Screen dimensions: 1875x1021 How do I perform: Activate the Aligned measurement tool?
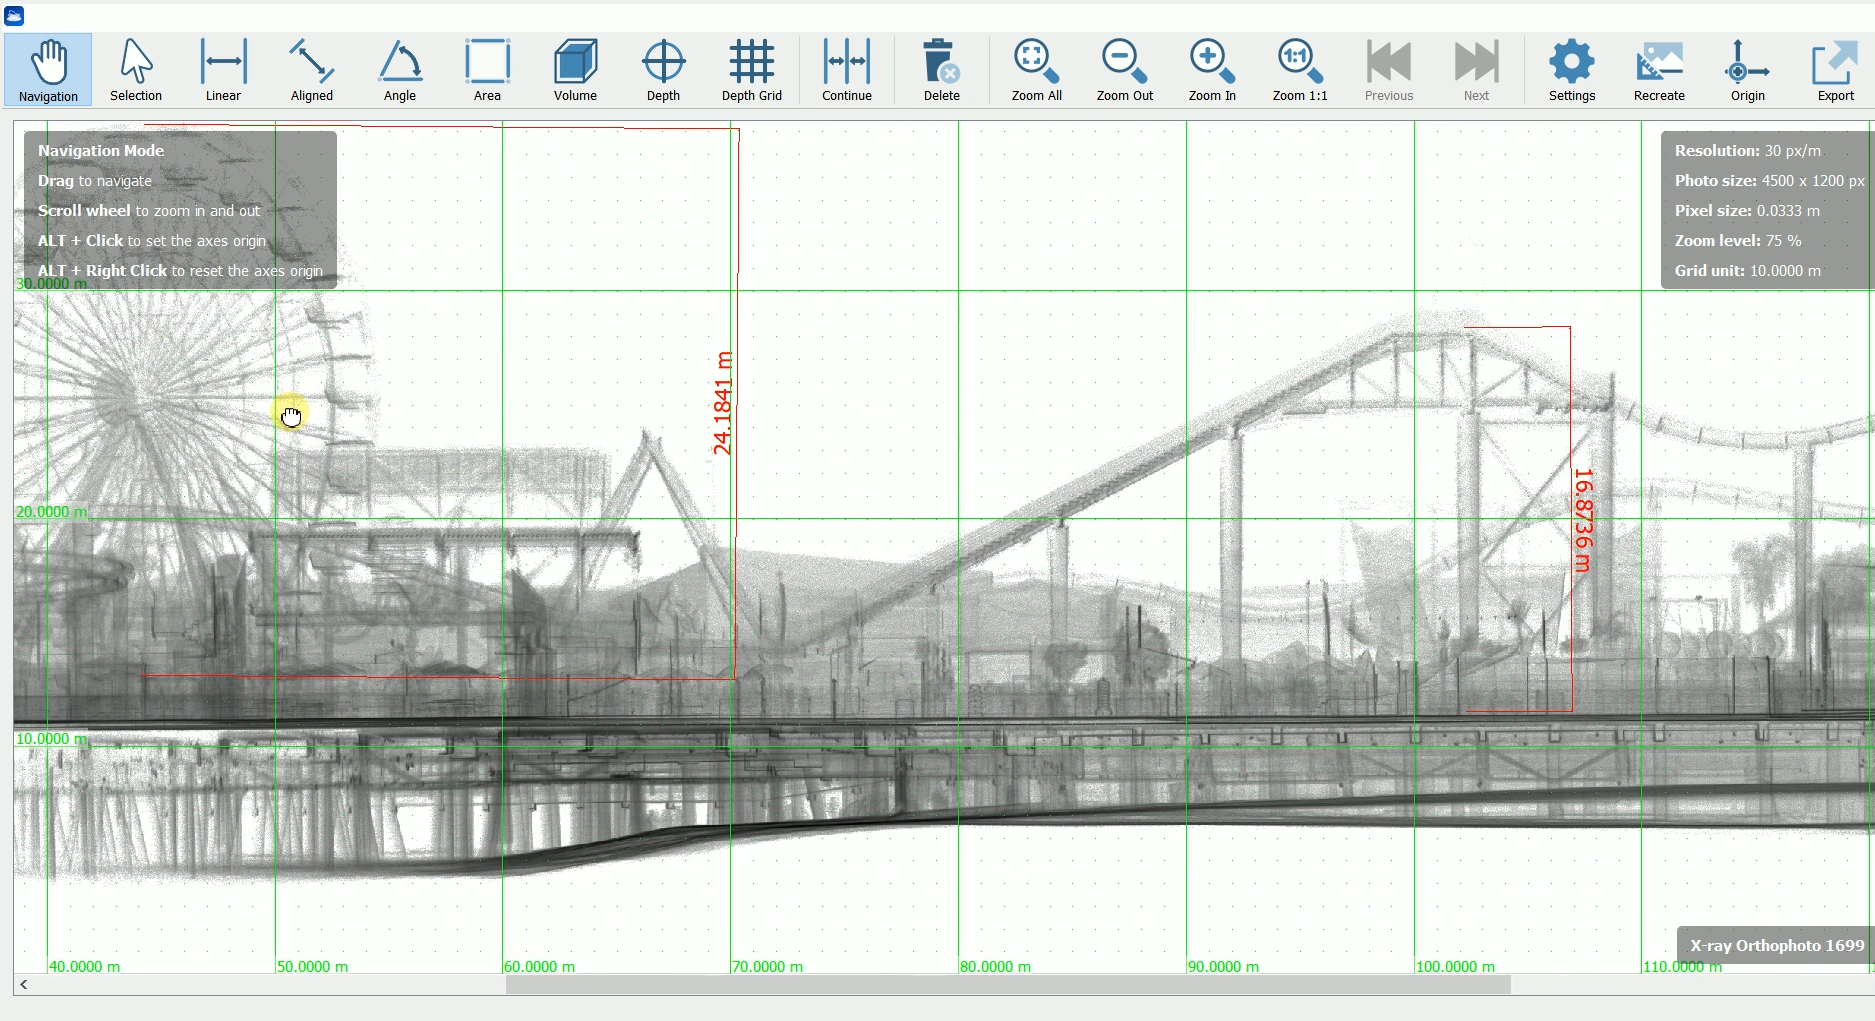click(311, 68)
